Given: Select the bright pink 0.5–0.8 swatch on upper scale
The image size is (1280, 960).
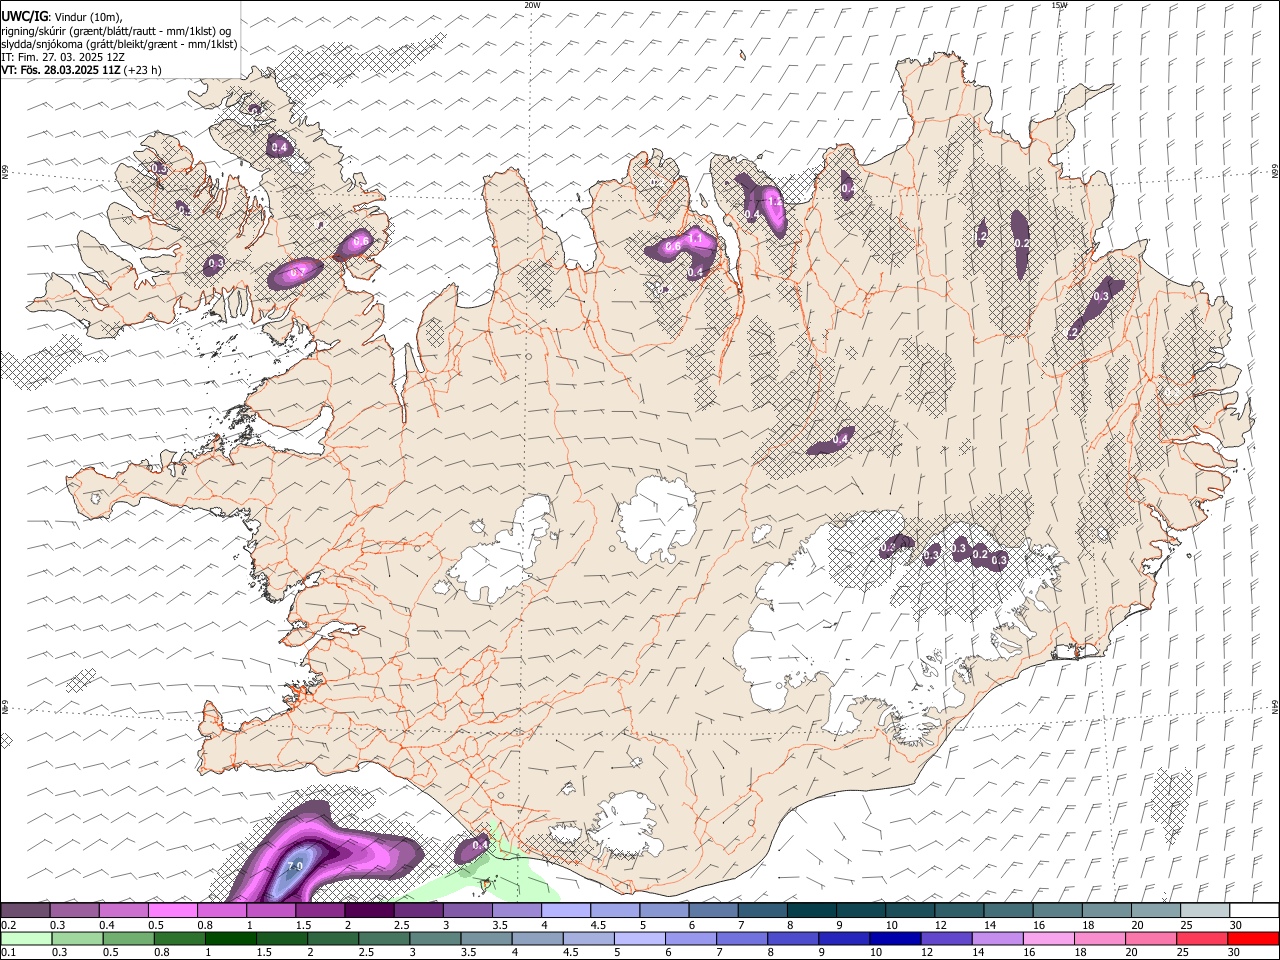Looking at the screenshot, I should 173,910.
